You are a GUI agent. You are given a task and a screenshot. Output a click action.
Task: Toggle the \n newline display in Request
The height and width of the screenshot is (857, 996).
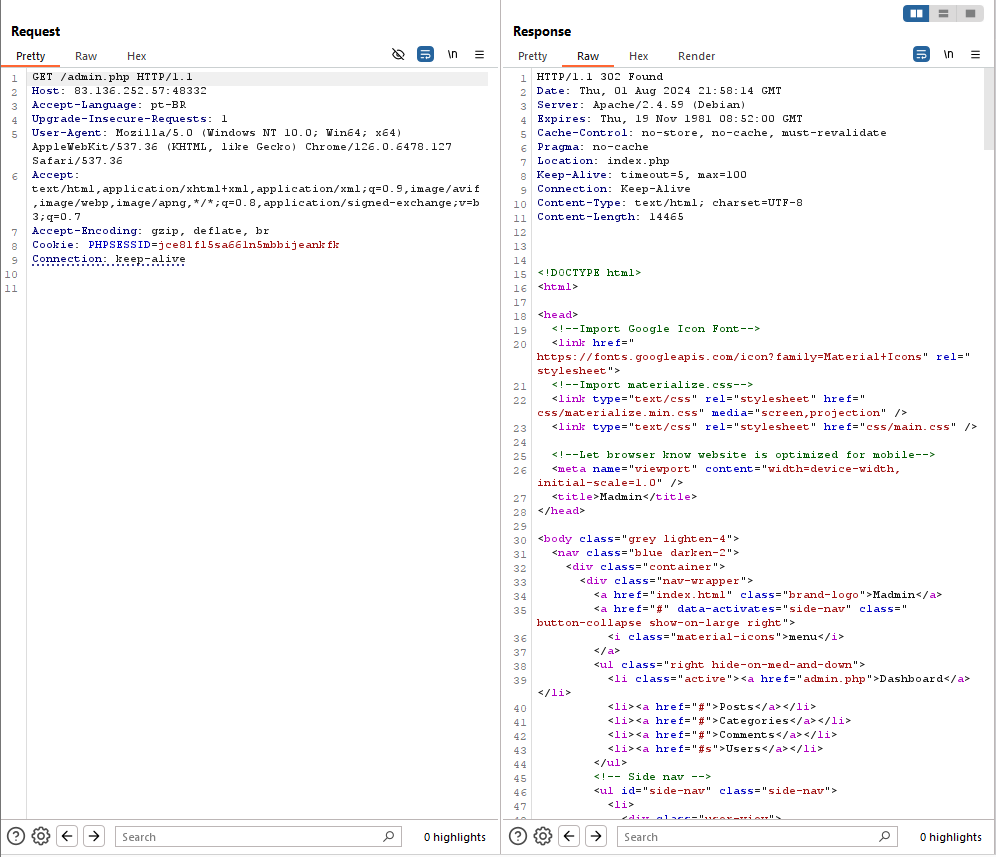coord(452,55)
